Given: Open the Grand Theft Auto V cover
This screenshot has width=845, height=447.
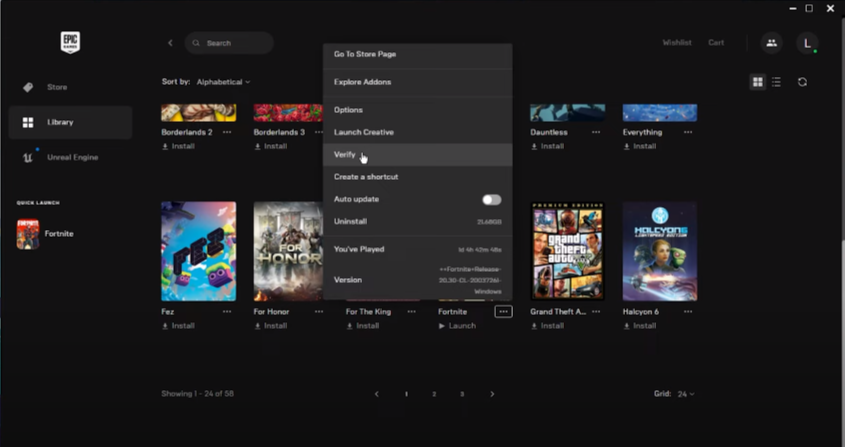Looking at the screenshot, I should [x=567, y=251].
